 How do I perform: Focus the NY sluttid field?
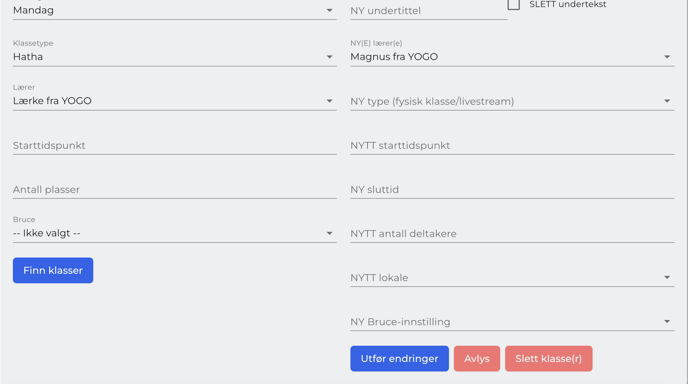512,190
